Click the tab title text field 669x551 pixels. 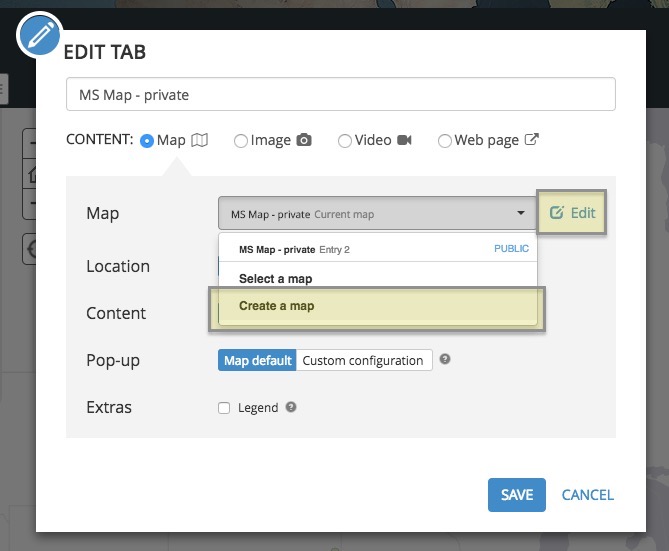pyautogui.click(x=340, y=95)
